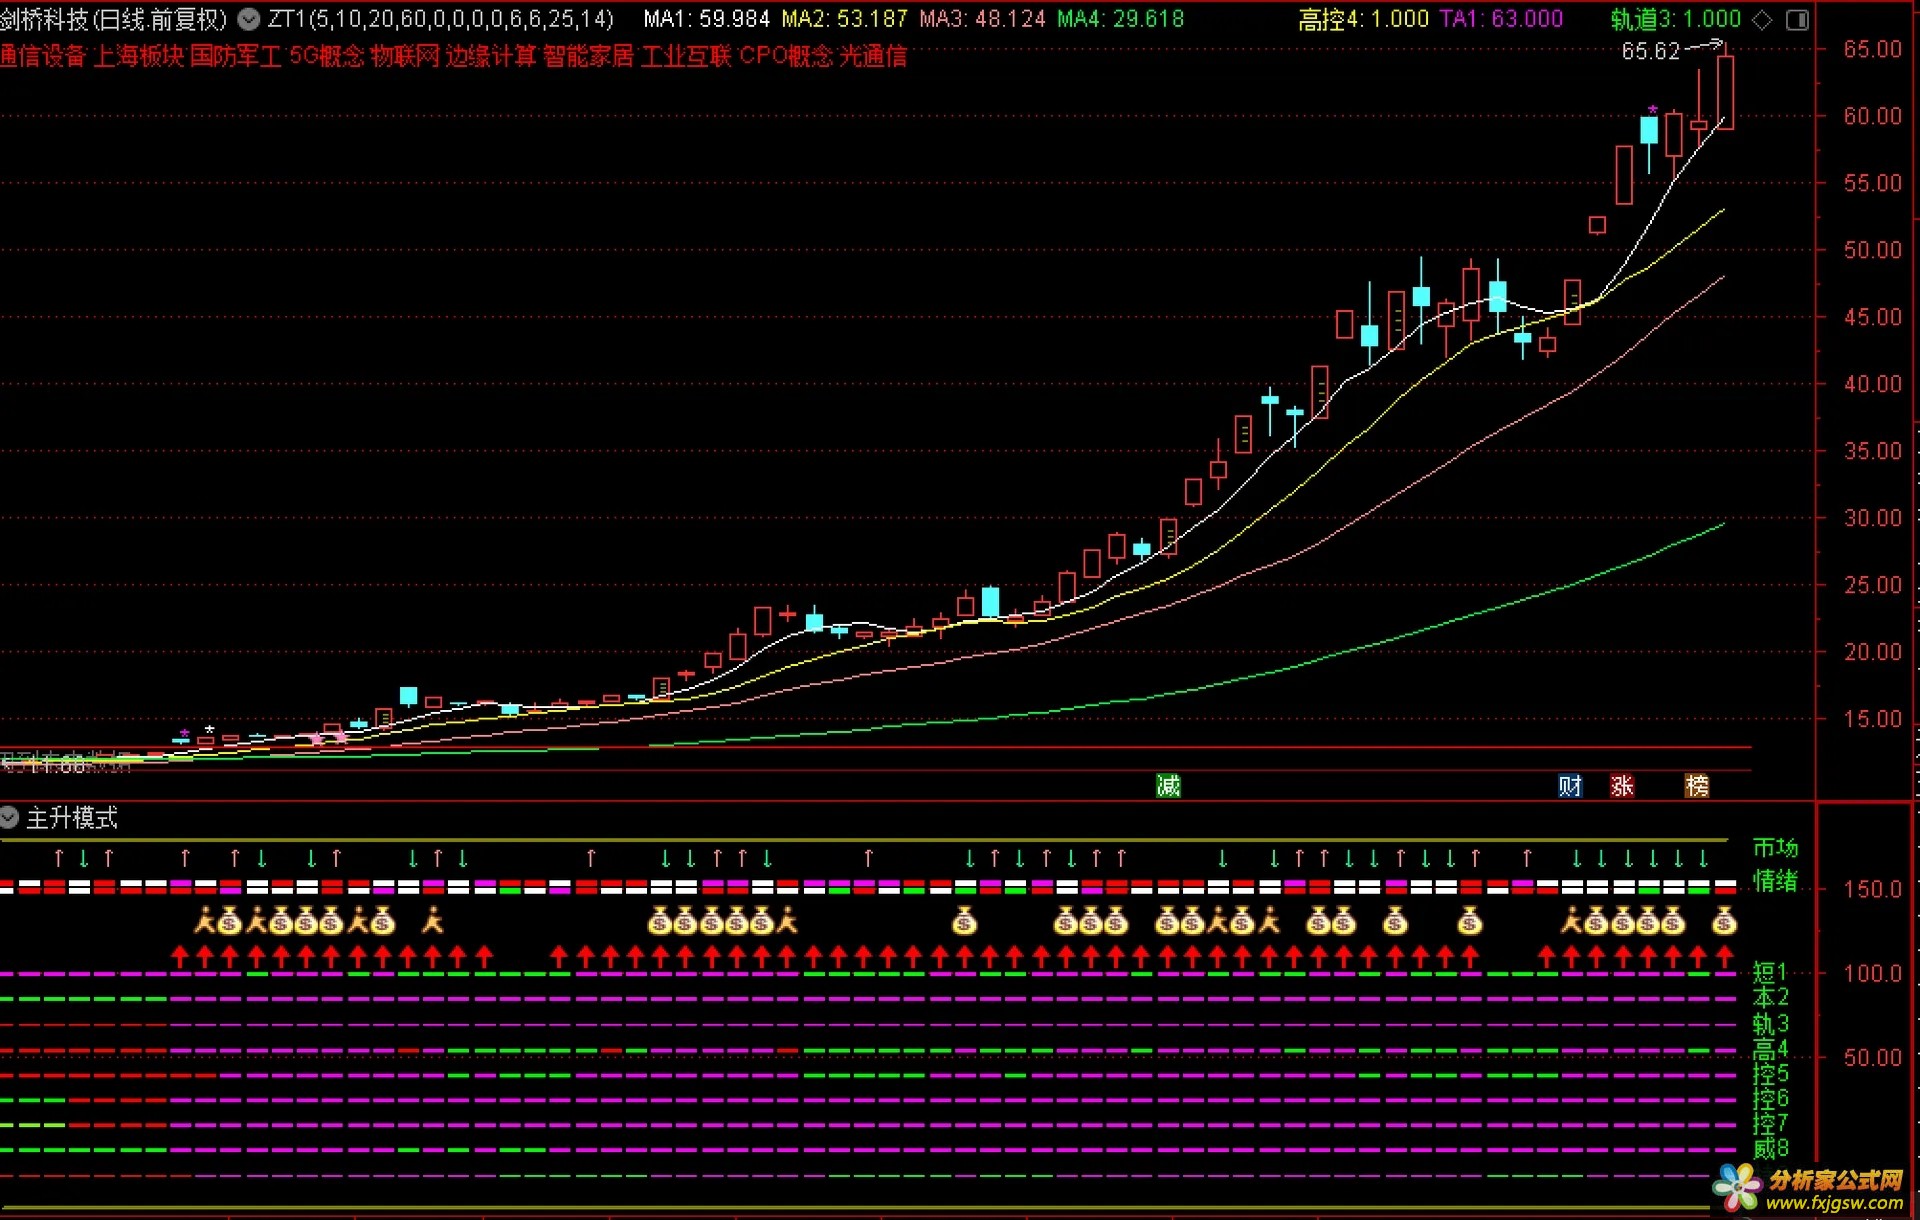1920x1220 pixels.
Task: Click the diamond icon beside 轨道3
Action: pyautogui.click(x=1763, y=20)
